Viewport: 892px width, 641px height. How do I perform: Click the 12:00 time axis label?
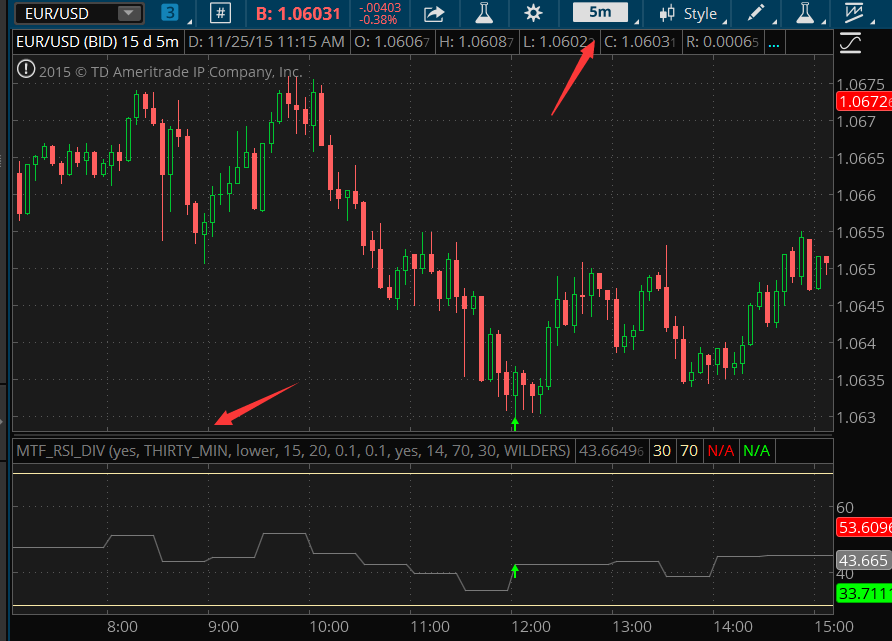pyautogui.click(x=531, y=627)
